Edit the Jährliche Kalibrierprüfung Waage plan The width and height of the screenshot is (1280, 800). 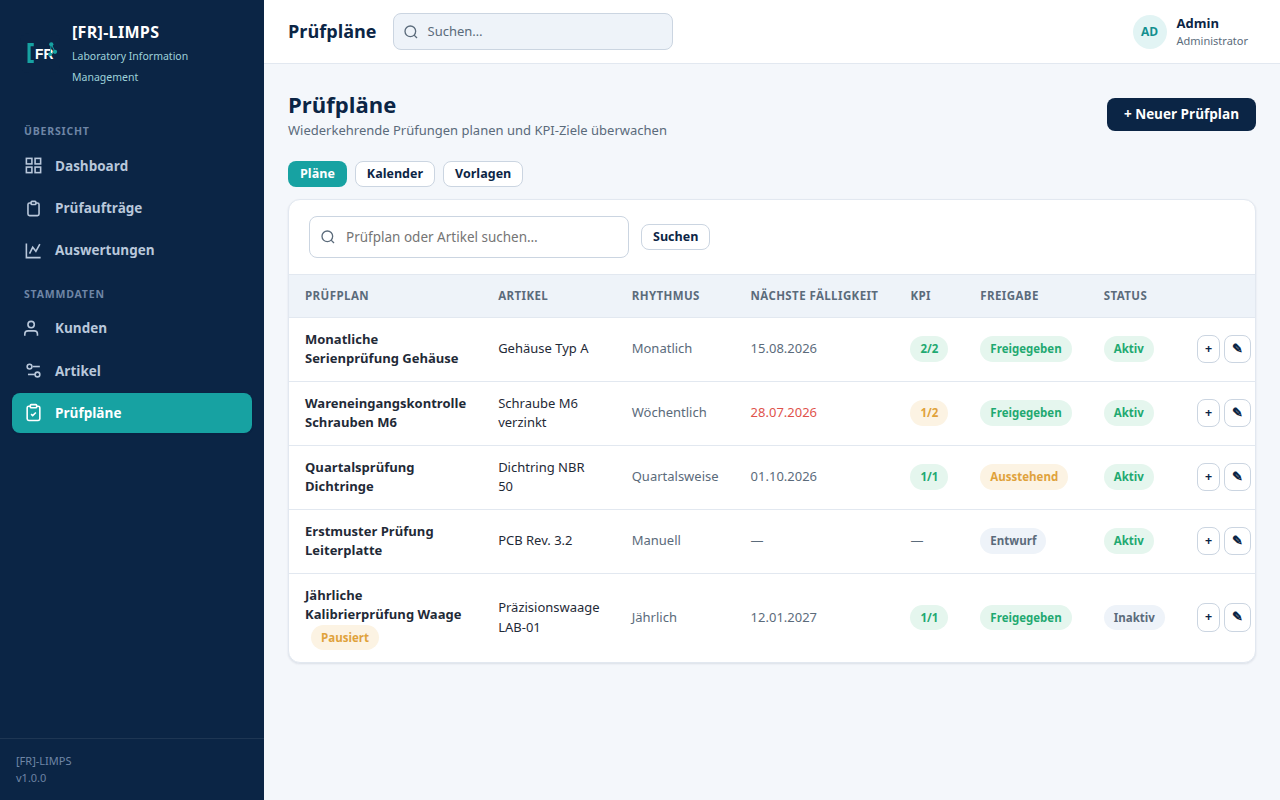point(1237,617)
